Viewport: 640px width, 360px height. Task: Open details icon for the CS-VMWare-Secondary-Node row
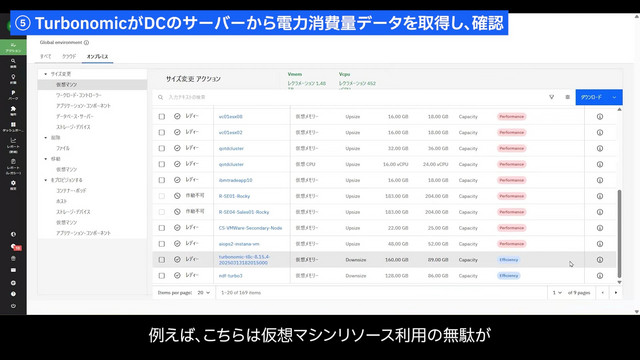pos(600,228)
